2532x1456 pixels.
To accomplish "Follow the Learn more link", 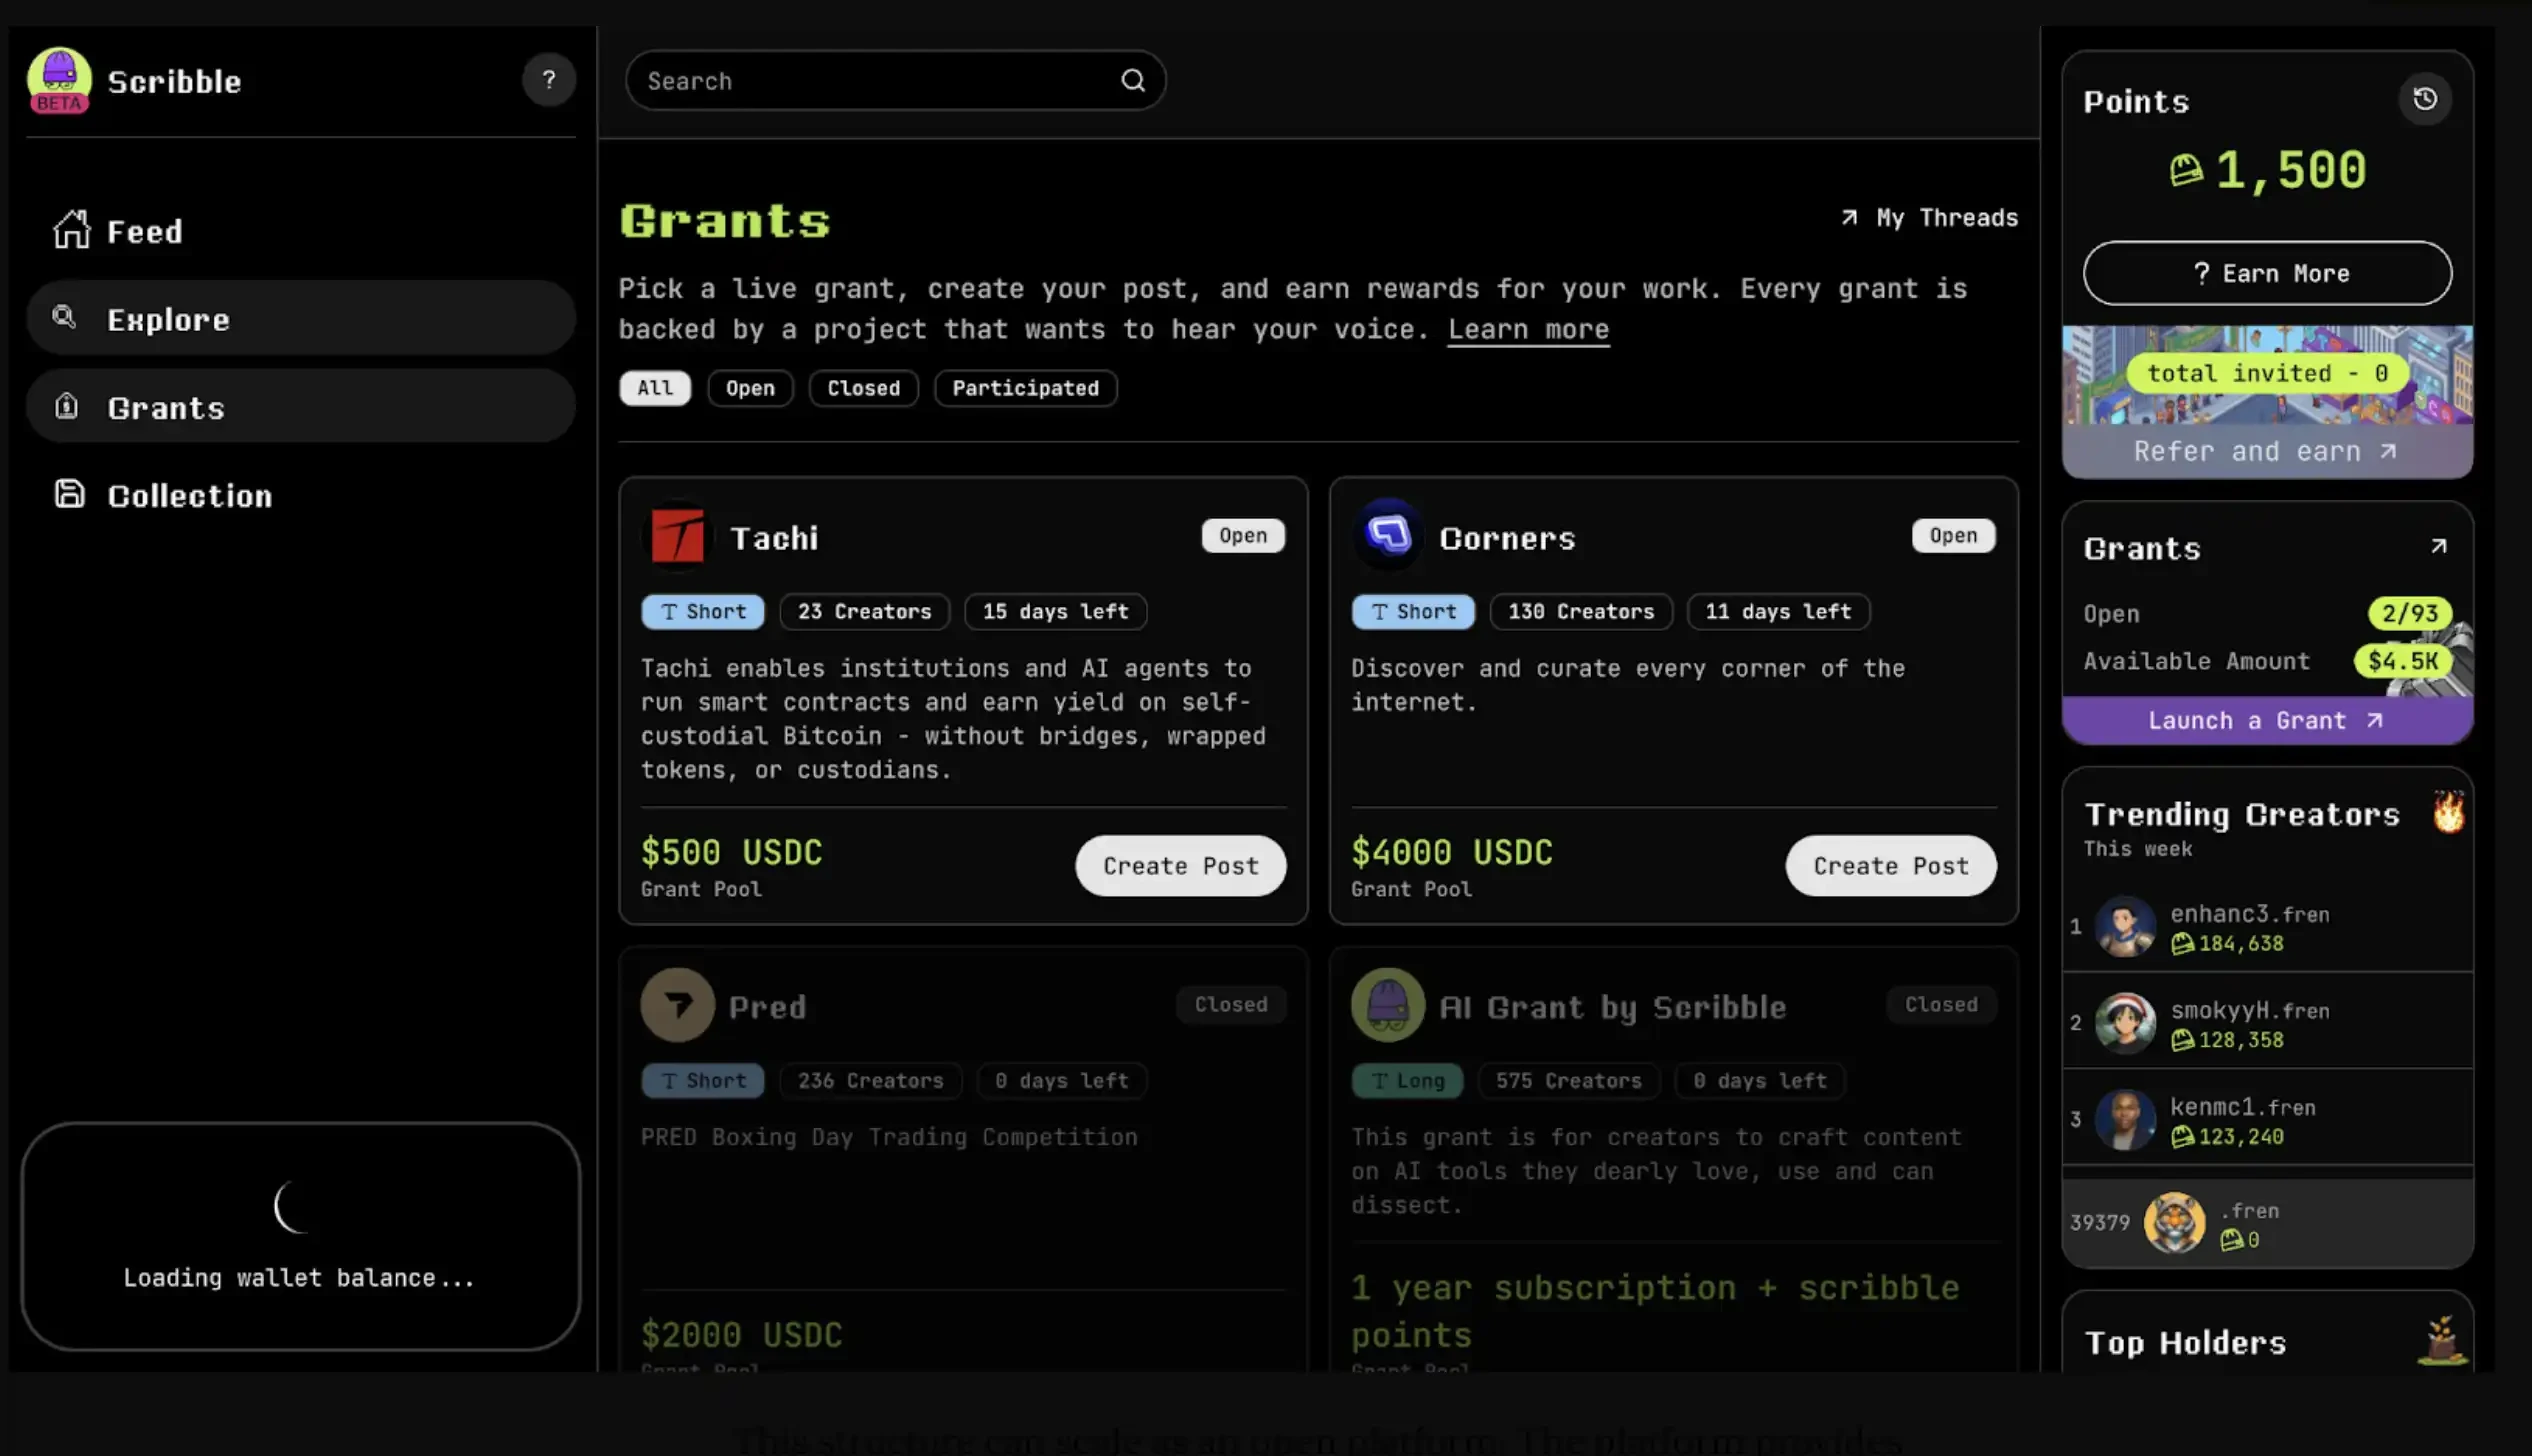I will point(1527,329).
